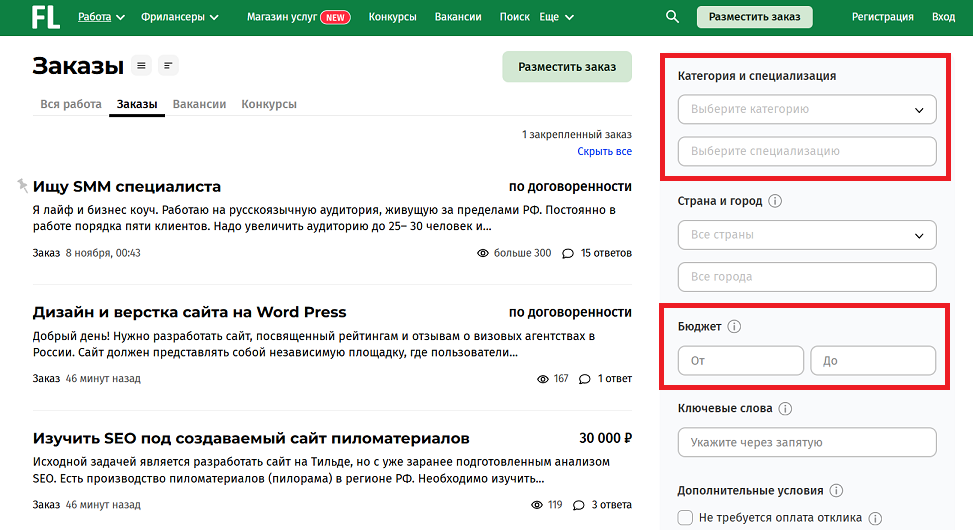The image size is (973, 530).
Task: Enable Не требуется оплата отклика checkbox
Action: pos(685,518)
